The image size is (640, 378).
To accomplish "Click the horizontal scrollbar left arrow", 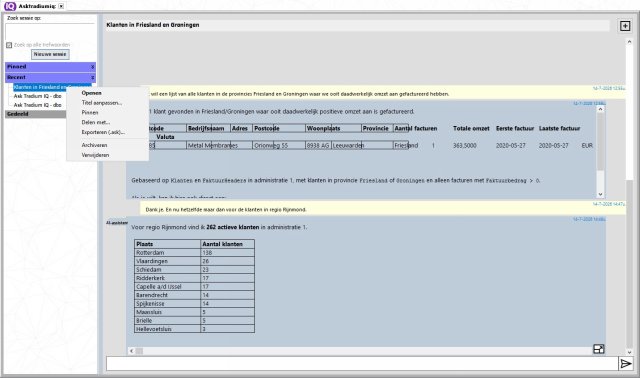I will click(x=131, y=351).
